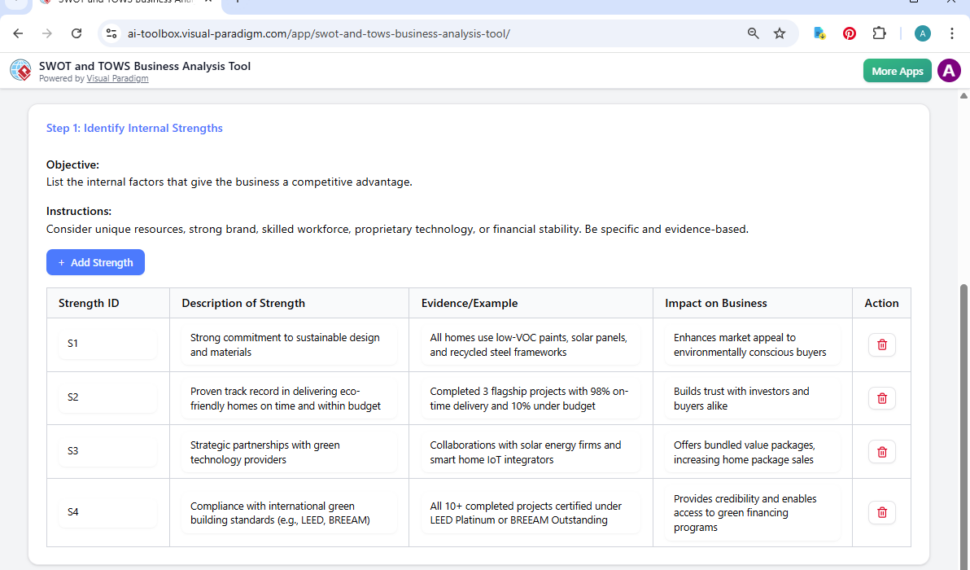Open the More Apps button
This screenshot has height=570, width=970.
point(897,71)
